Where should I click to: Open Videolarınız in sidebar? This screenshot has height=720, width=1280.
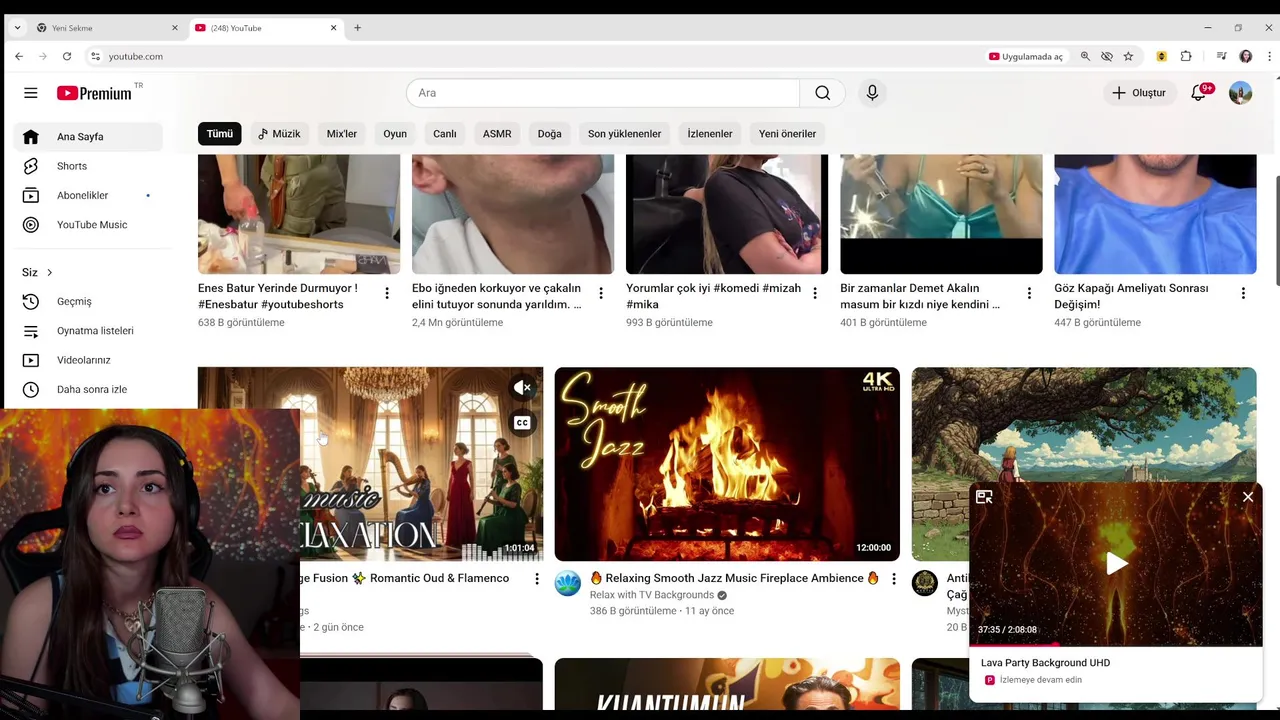(88, 360)
